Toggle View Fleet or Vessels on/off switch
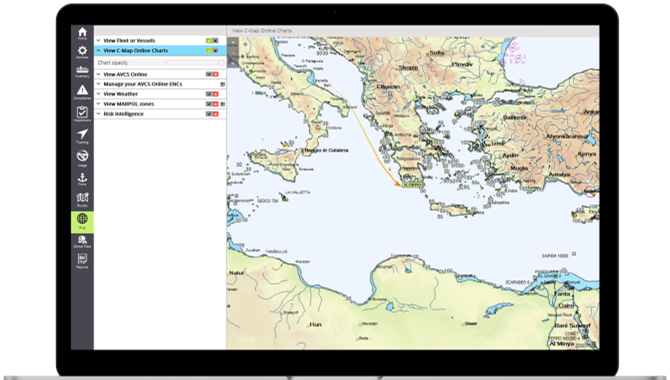Screen dimensions: 670x380 (x=212, y=41)
